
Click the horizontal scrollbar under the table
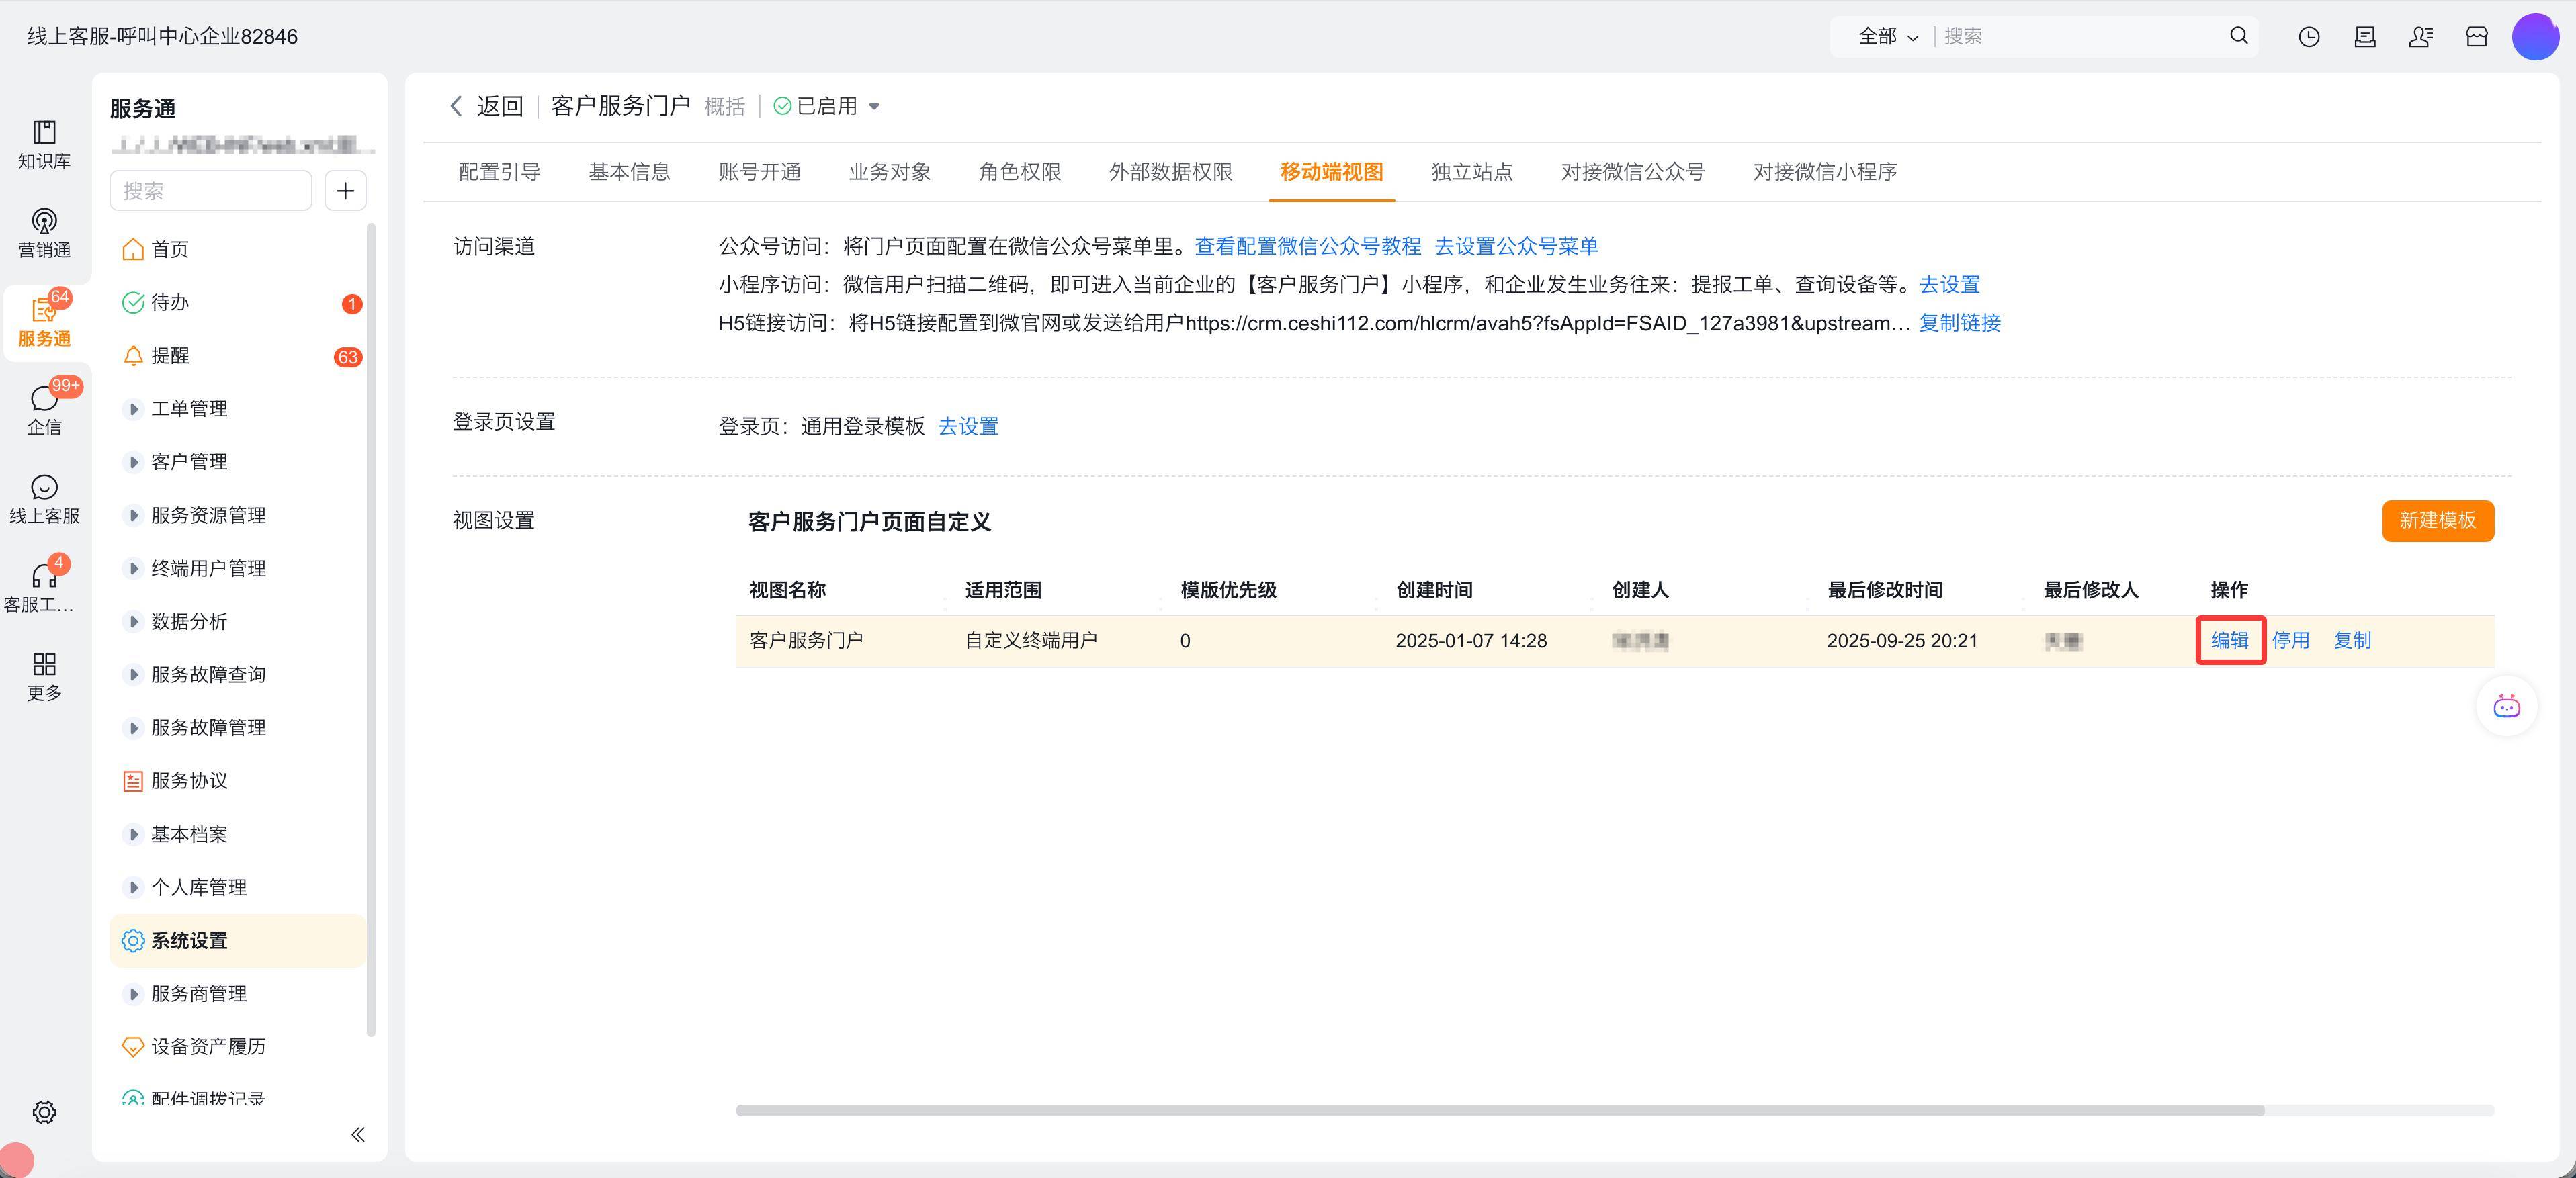1500,1110
